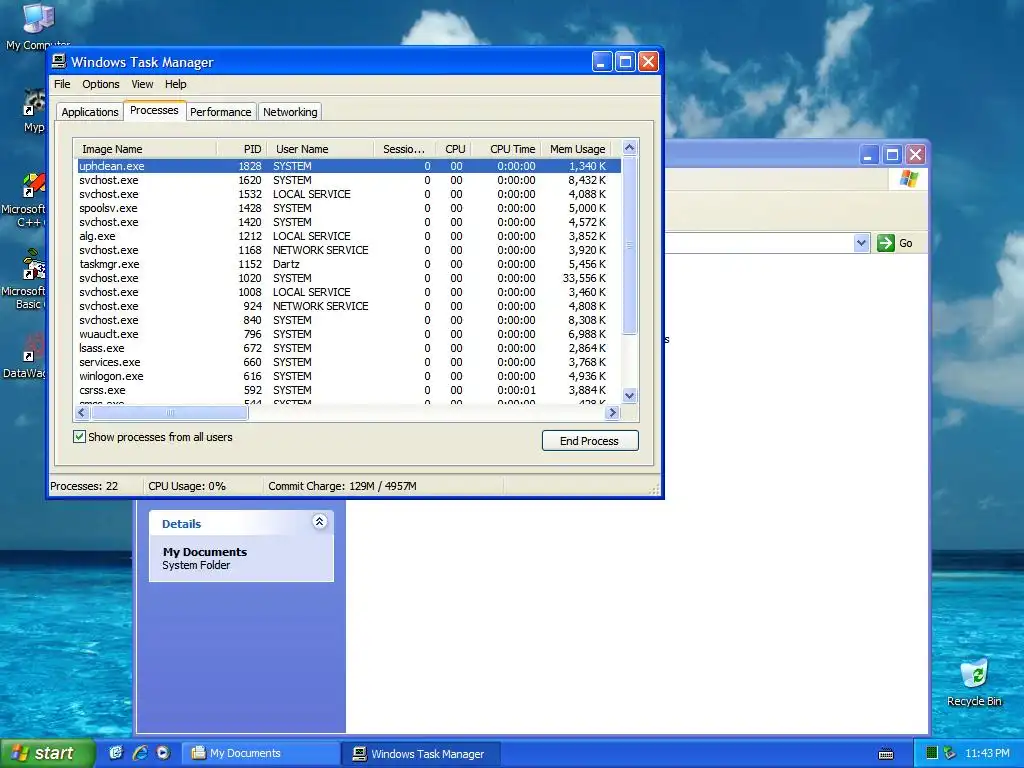Select the taskmgr.exe process row
This screenshot has height=768, width=1024.
pyautogui.click(x=348, y=264)
